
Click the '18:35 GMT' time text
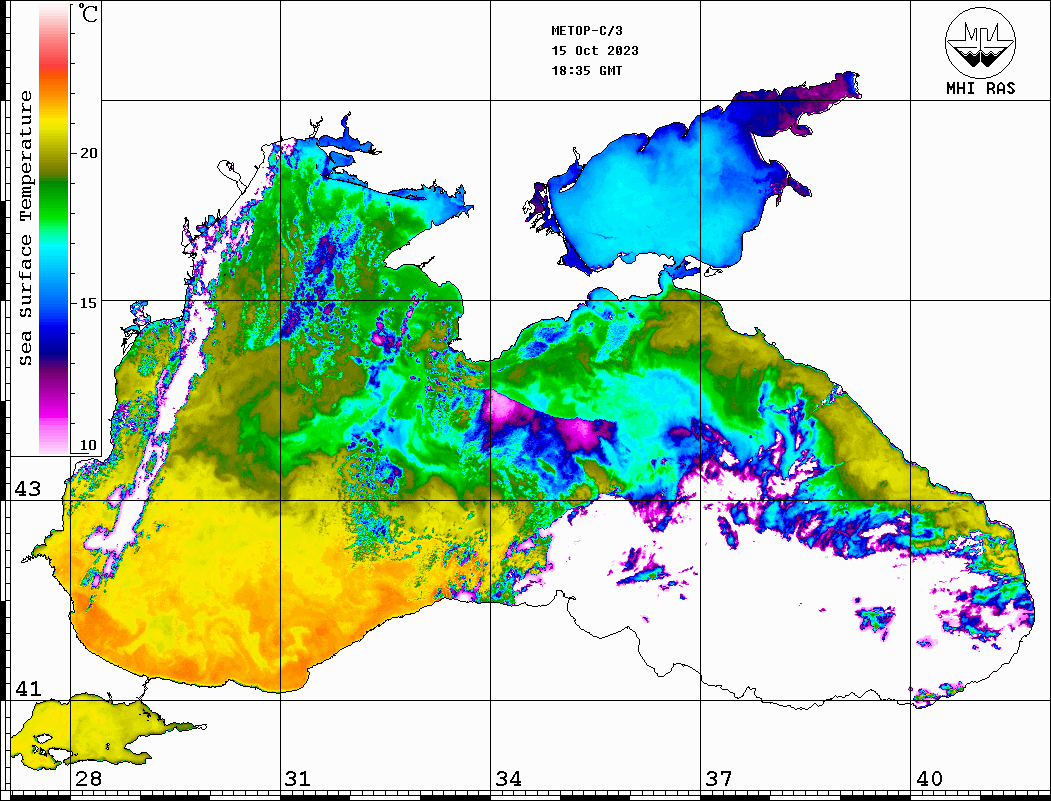[586, 71]
